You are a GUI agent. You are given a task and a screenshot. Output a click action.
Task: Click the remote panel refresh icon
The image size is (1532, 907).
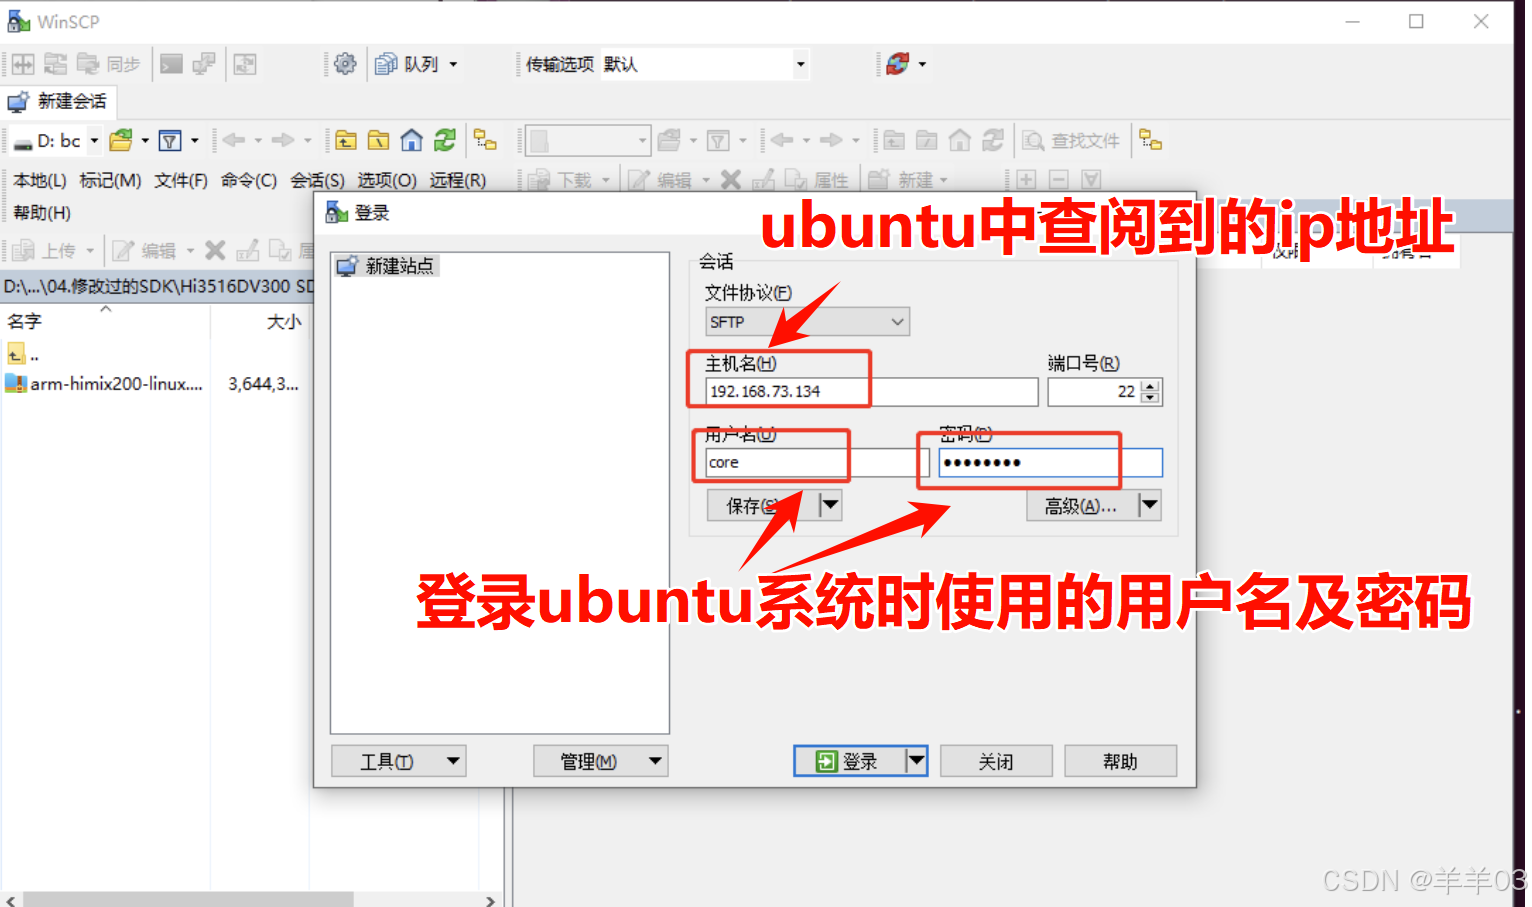coord(993,141)
